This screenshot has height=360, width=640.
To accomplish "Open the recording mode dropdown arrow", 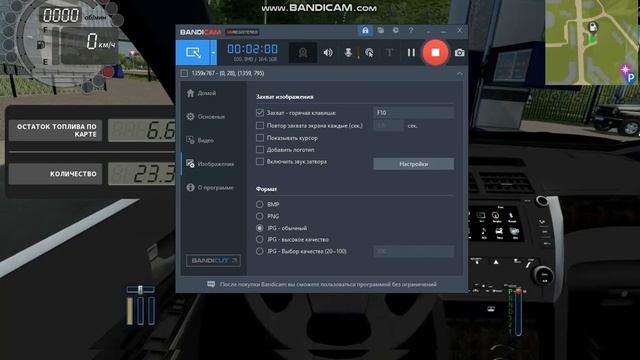I will 213,52.
